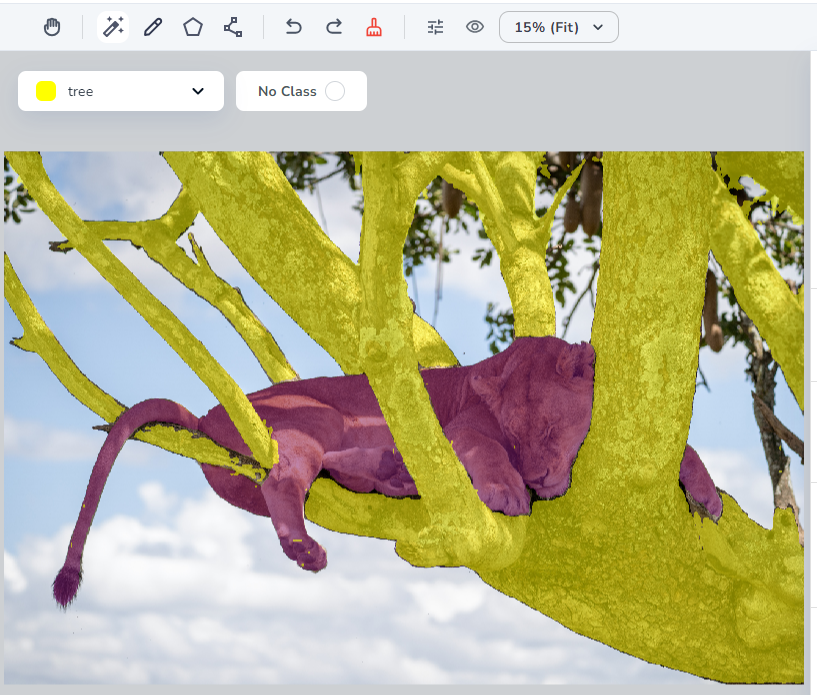The width and height of the screenshot is (817, 695).
Task: Click the chevron in the zoom level box
Action: (x=598, y=27)
